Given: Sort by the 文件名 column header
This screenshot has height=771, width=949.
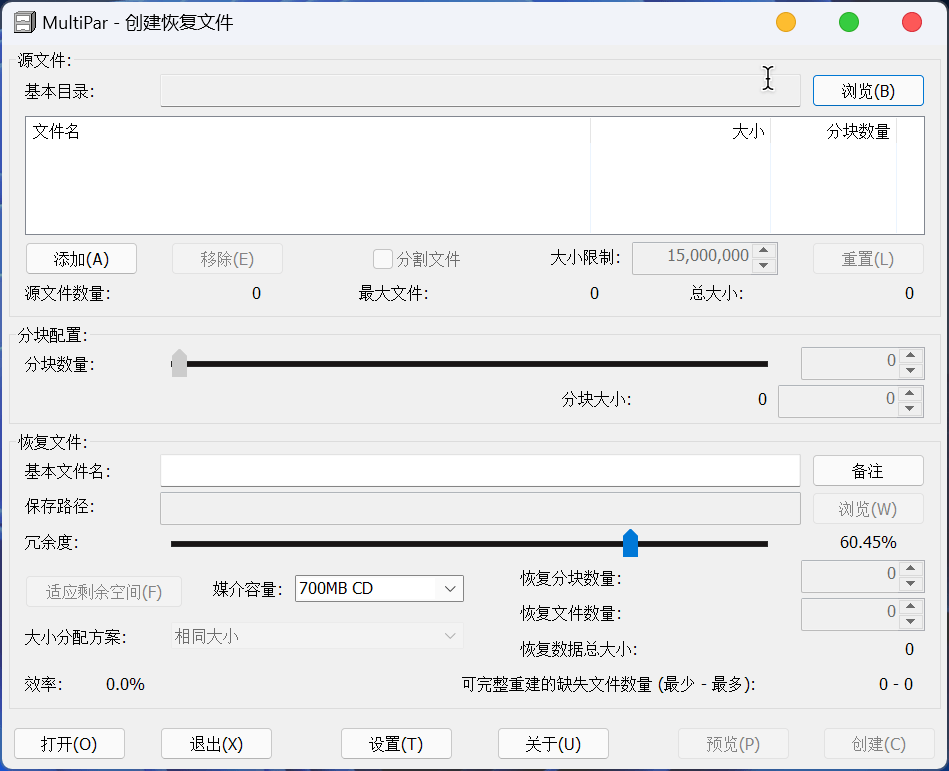Looking at the screenshot, I should click(308, 131).
